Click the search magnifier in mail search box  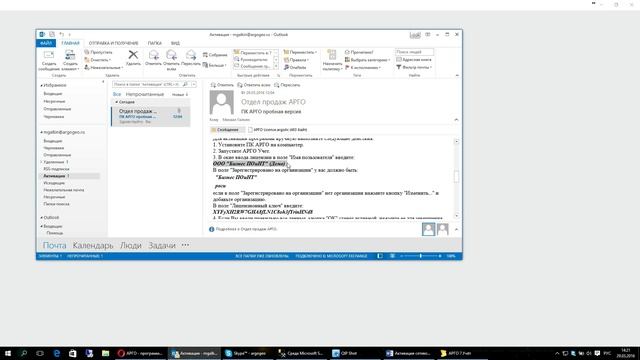pyautogui.click(x=185, y=84)
